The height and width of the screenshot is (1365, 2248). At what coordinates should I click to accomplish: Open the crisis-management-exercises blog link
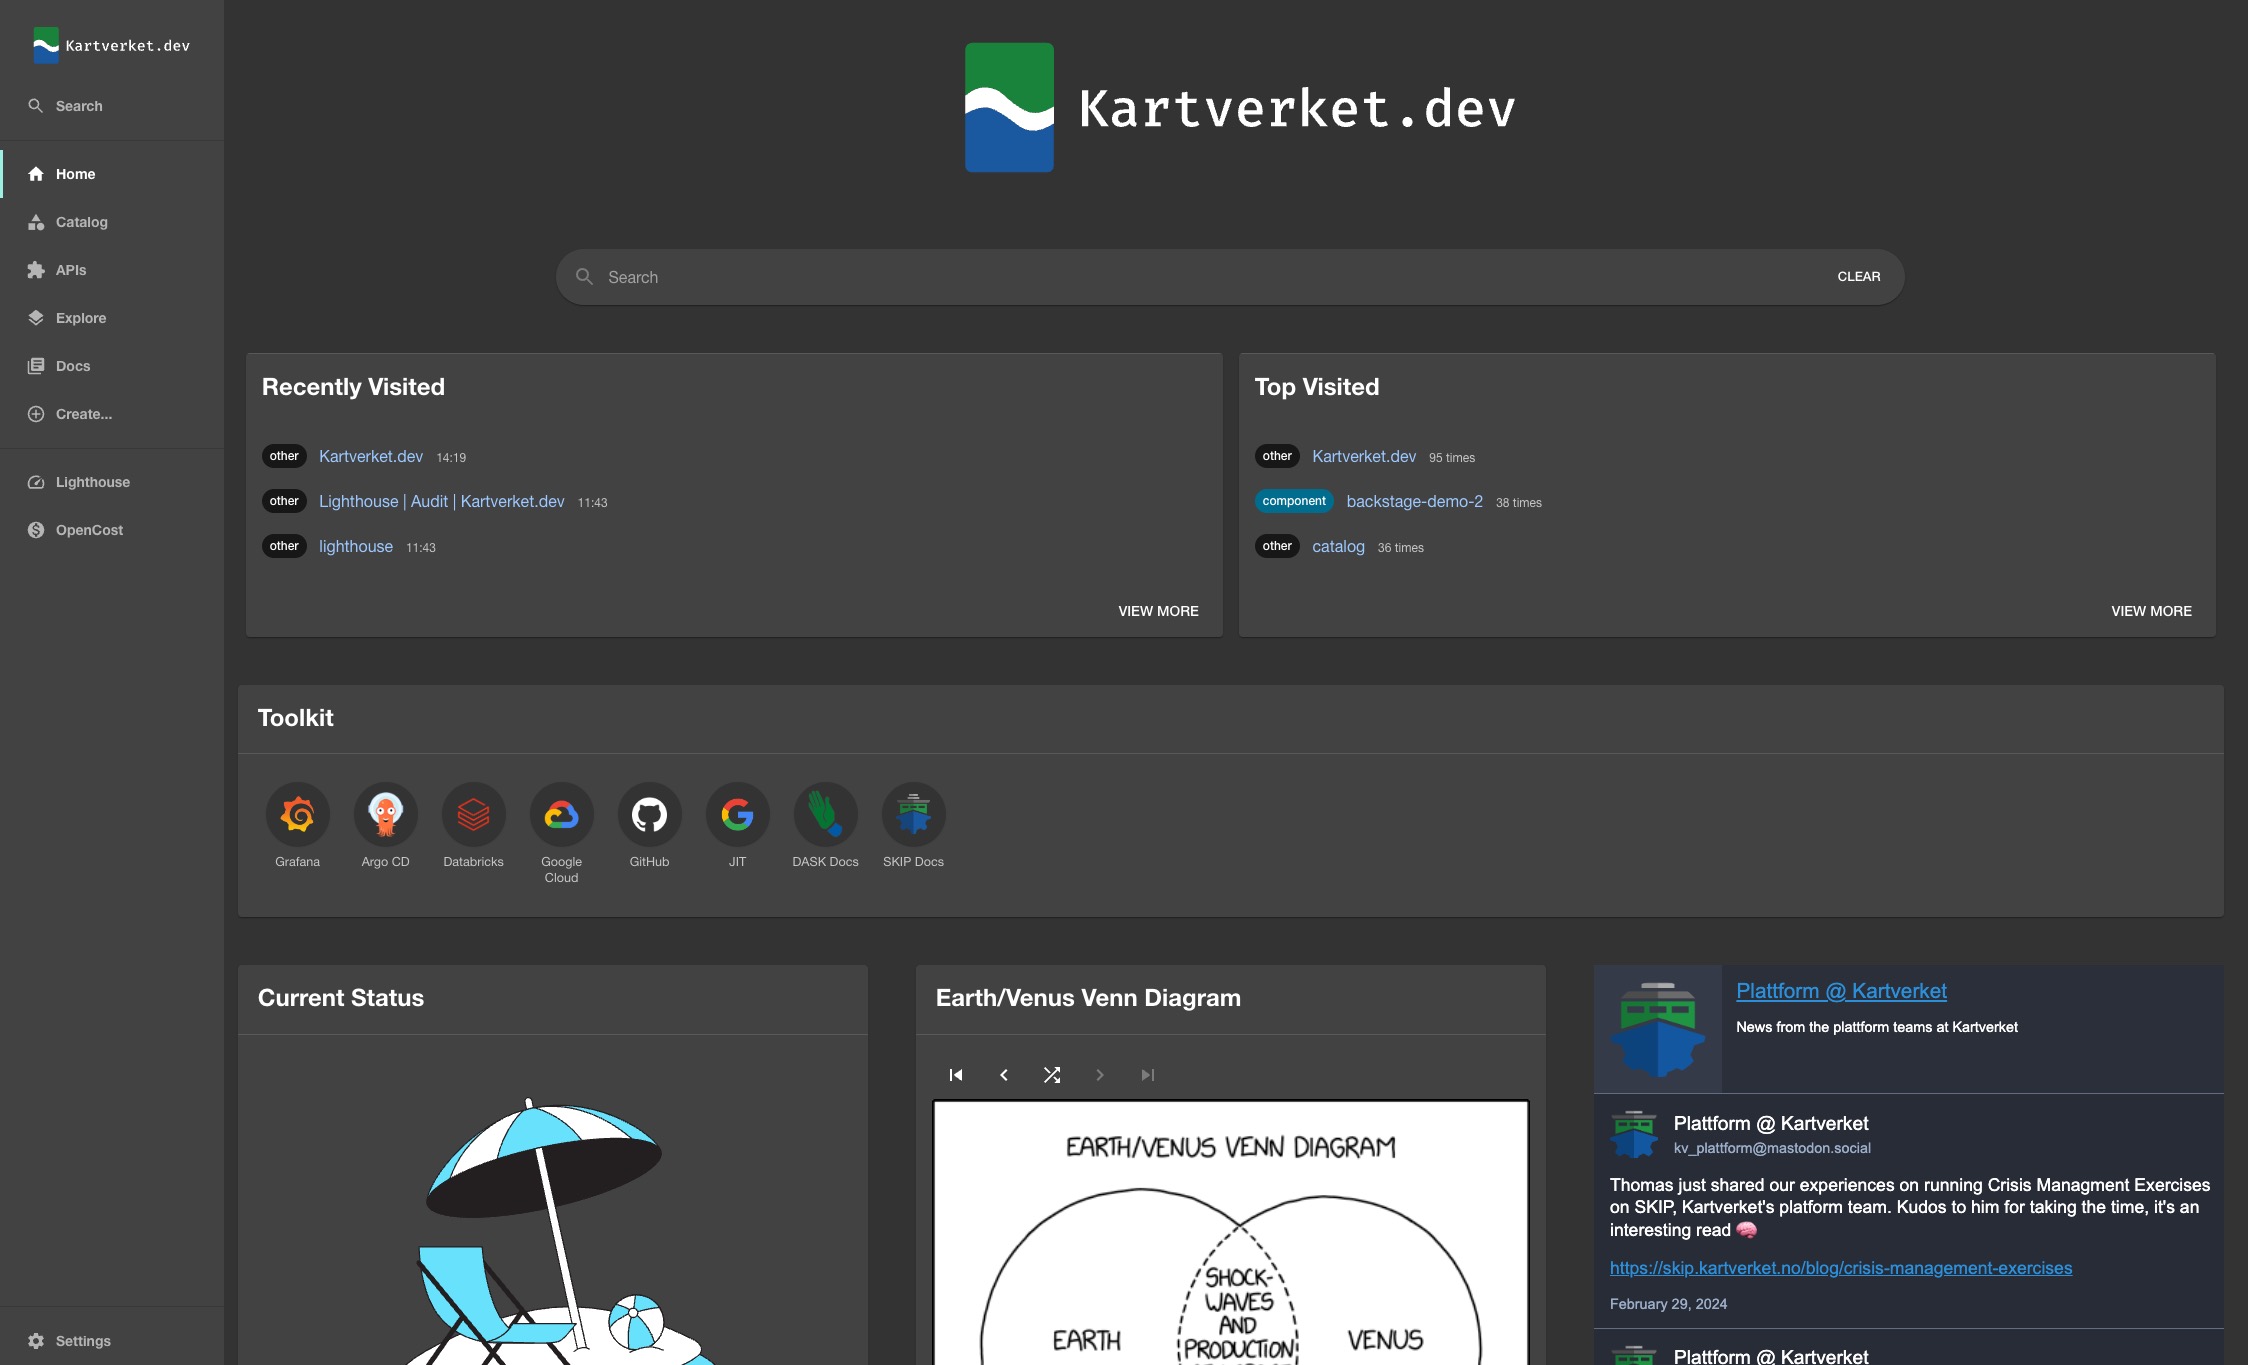click(x=1840, y=1268)
